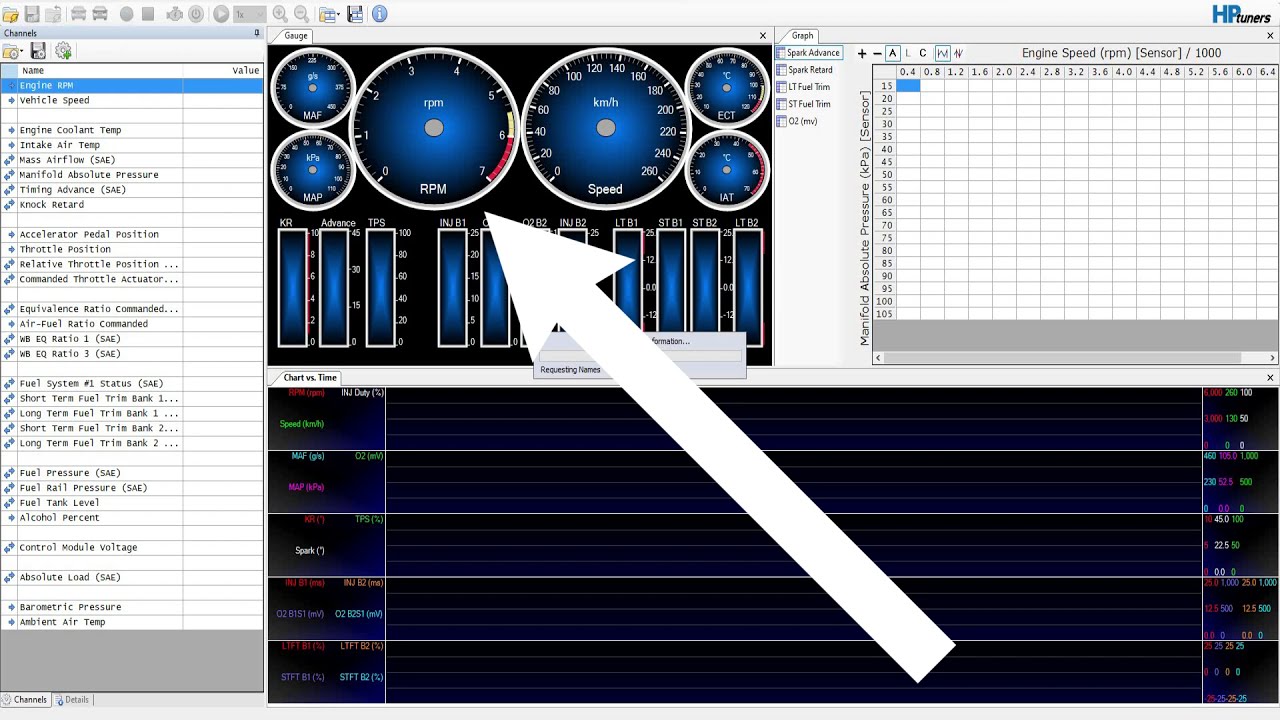This screenshot has width=1280, height=720.
Task: Select Control Module Voltage channel
Action: tap(132, 548)
